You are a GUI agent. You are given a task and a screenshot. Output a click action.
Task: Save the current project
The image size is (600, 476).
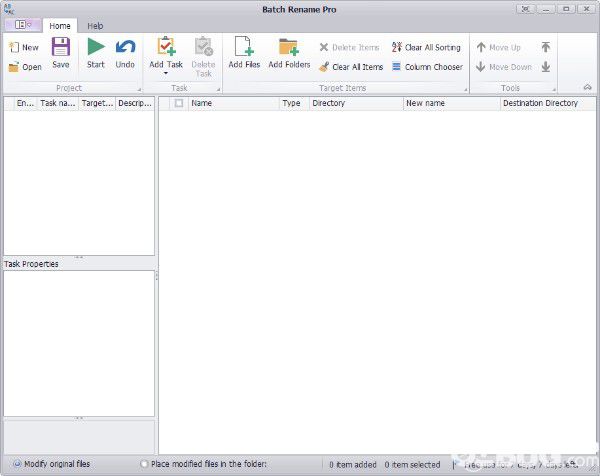61,53
